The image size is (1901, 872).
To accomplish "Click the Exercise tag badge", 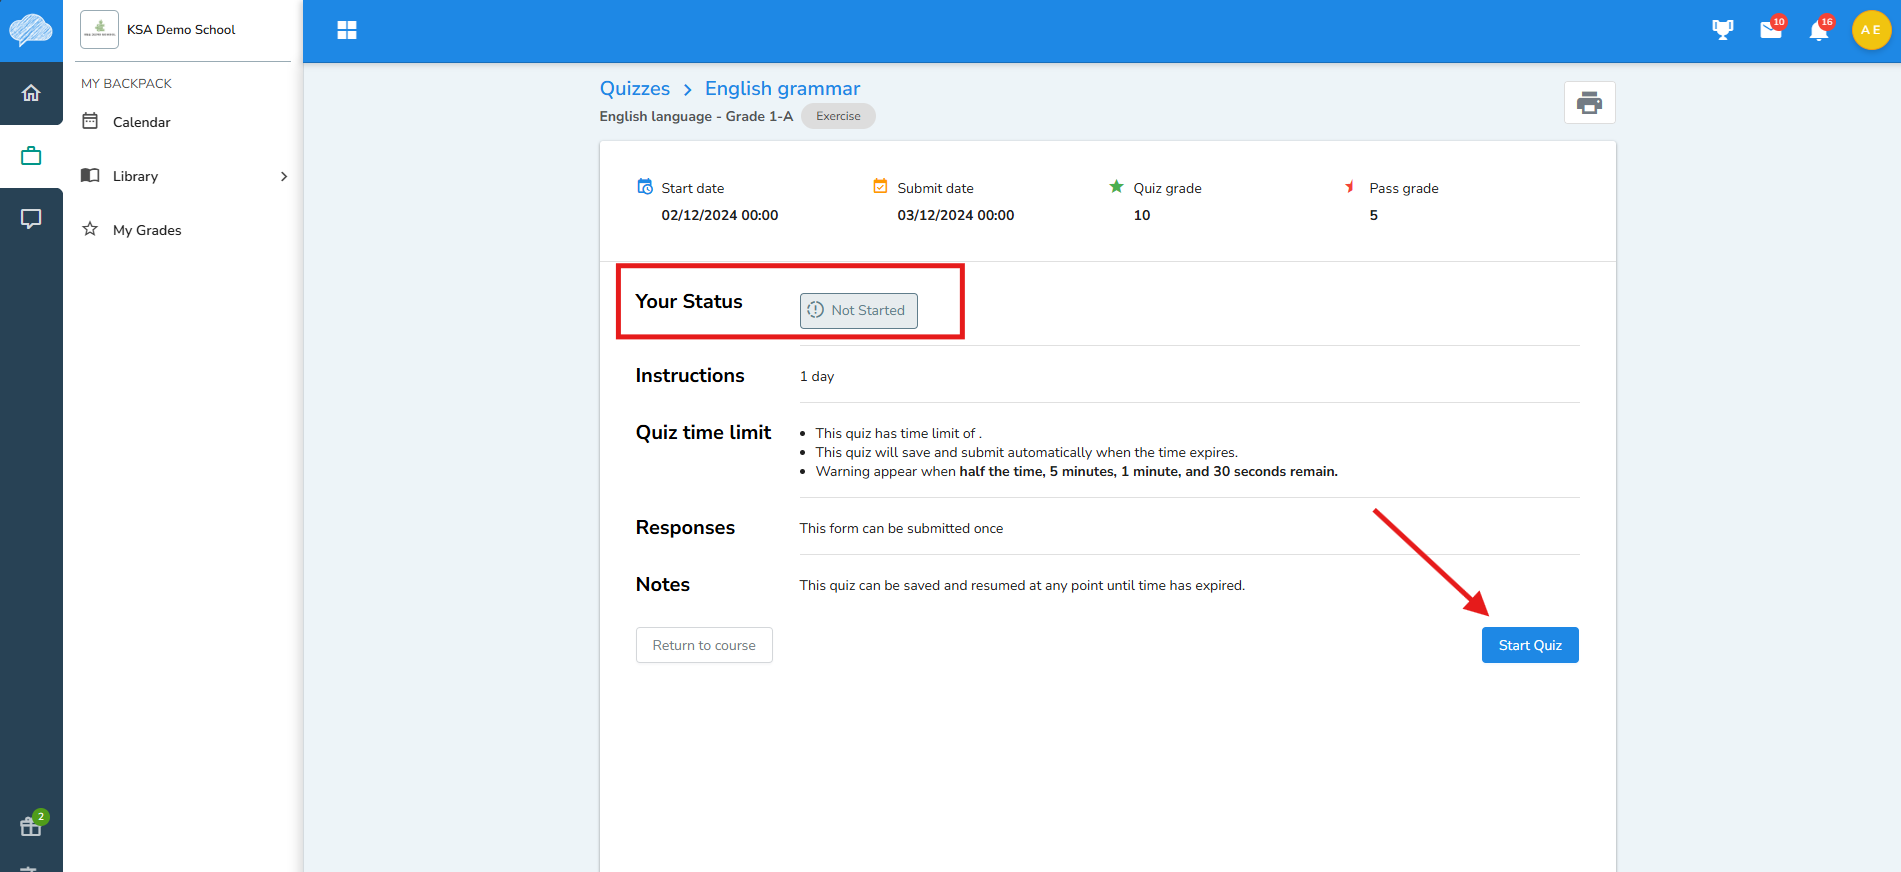I will pos(838,116).
